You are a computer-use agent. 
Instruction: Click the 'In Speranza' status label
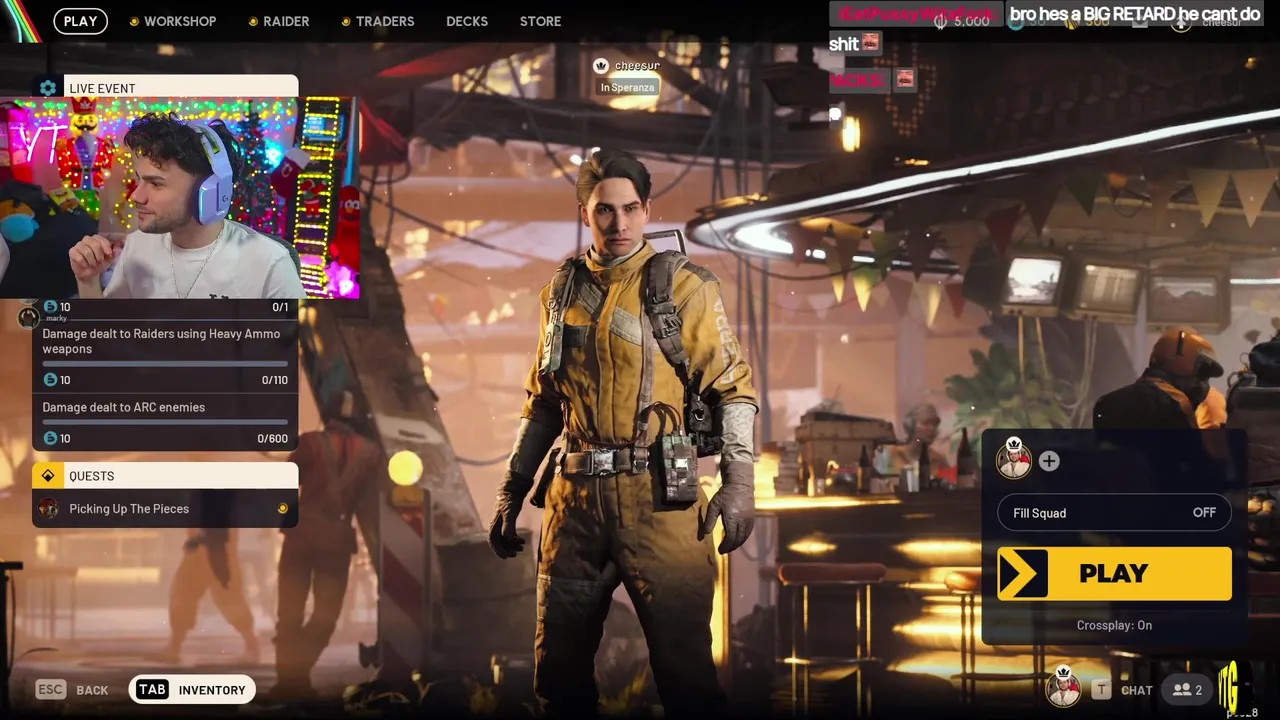pyautogui.click(x=627, y=87)
